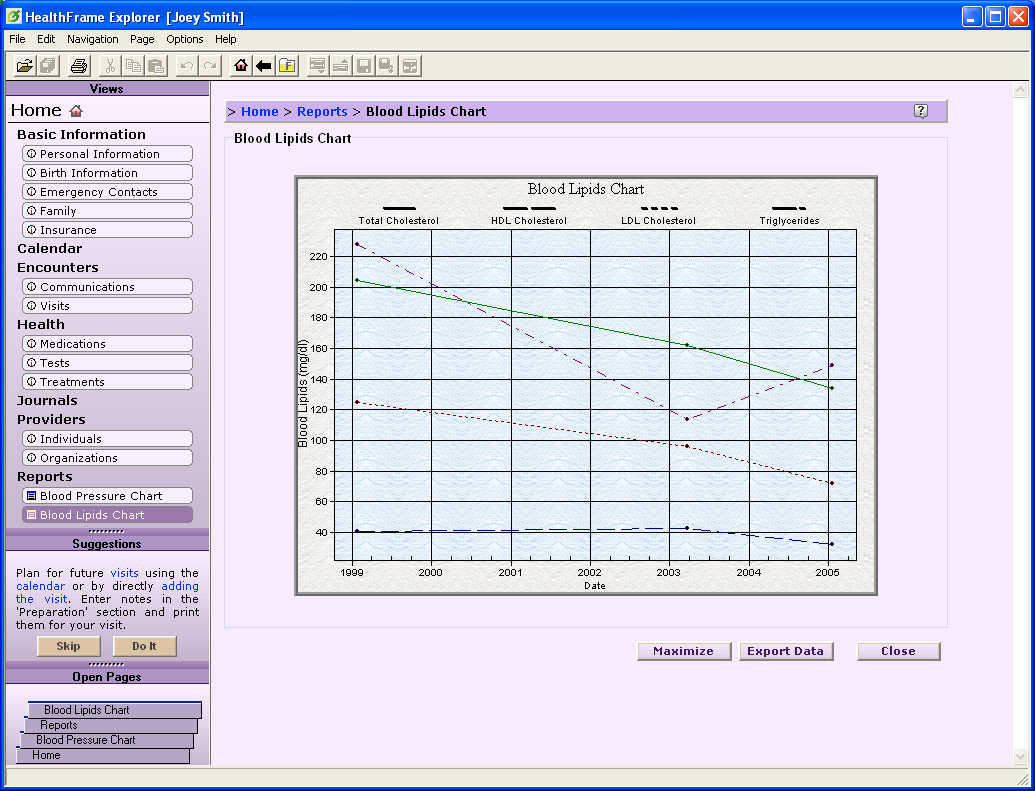Select Reports in Open Pages stack
Viewport: 1035px width, 791px height.
[110, 725]
